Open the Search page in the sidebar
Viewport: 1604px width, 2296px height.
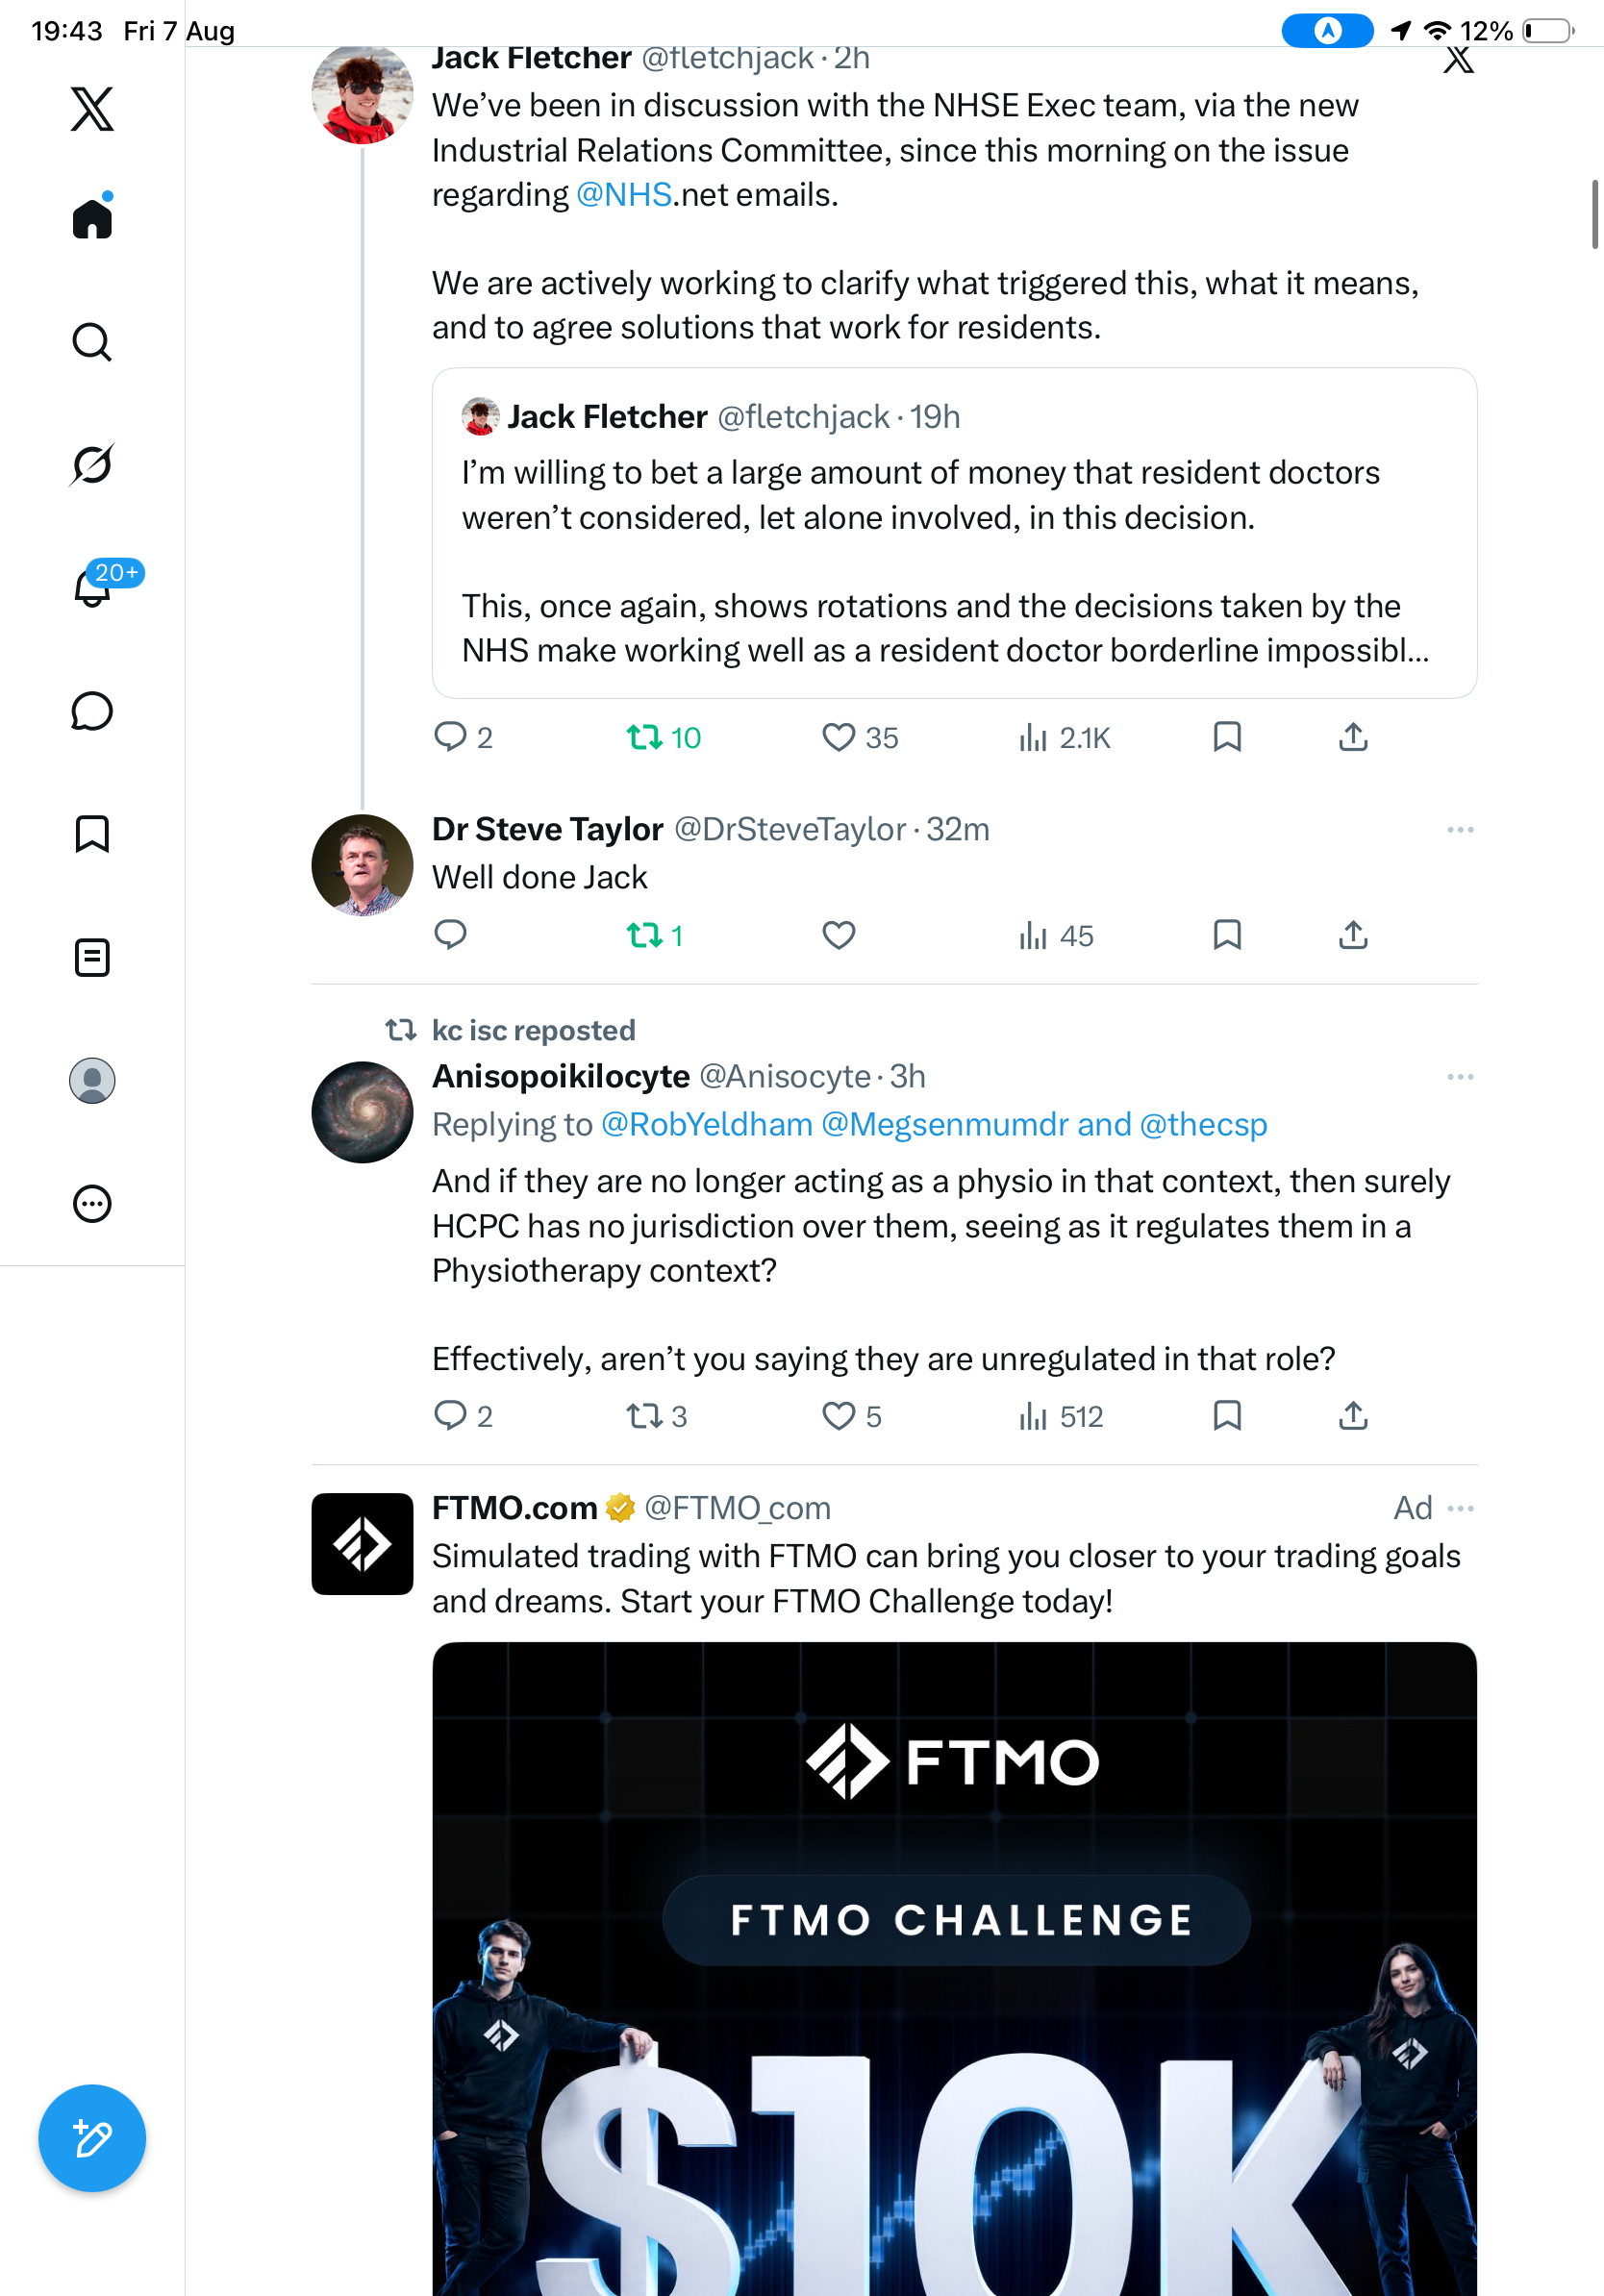tap(92, 342)
